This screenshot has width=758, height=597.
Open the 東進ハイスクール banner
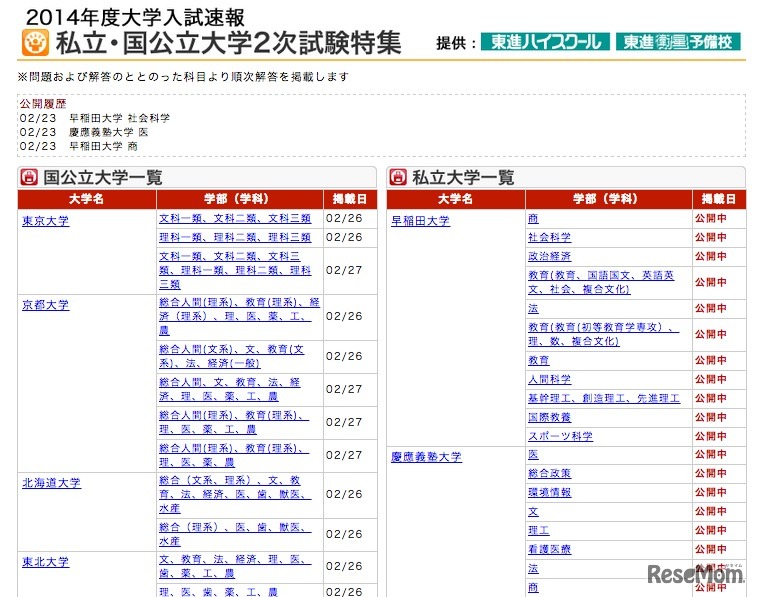point(545,42)
